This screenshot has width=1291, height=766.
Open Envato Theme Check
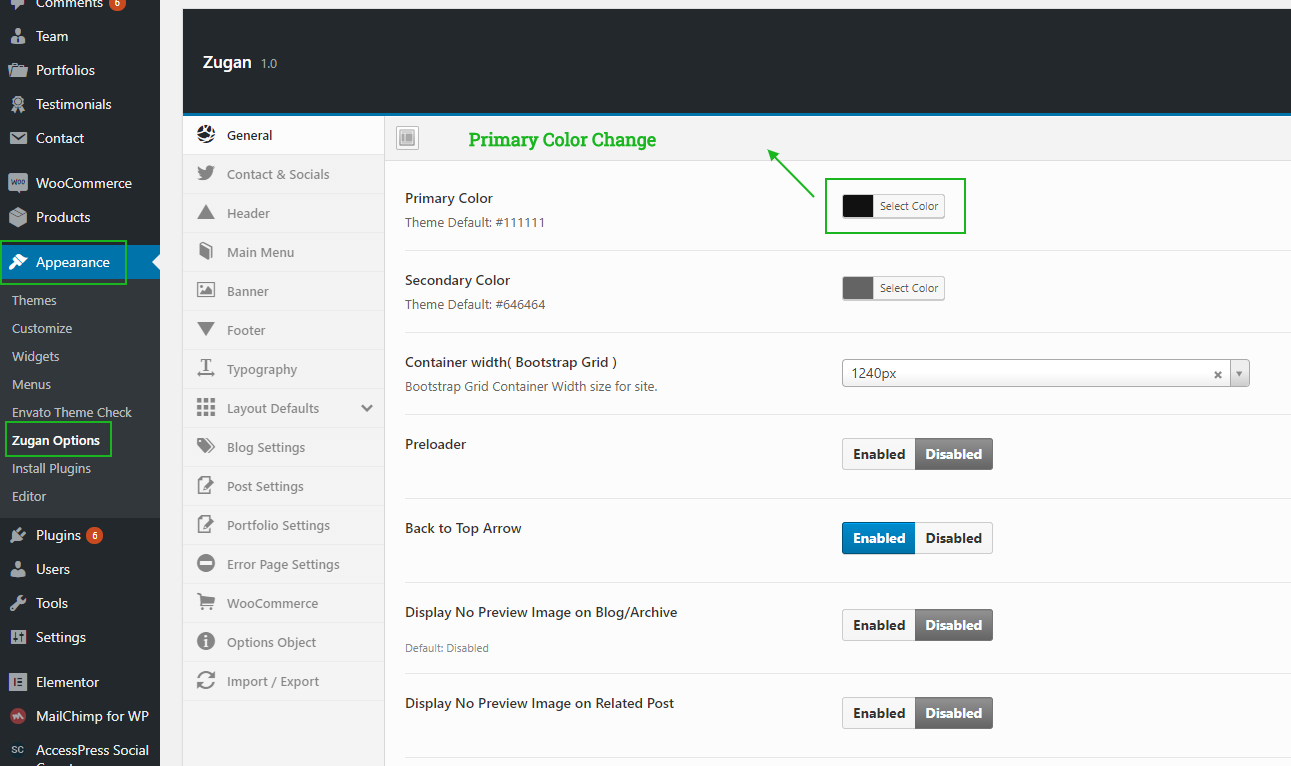click(72, 412)
